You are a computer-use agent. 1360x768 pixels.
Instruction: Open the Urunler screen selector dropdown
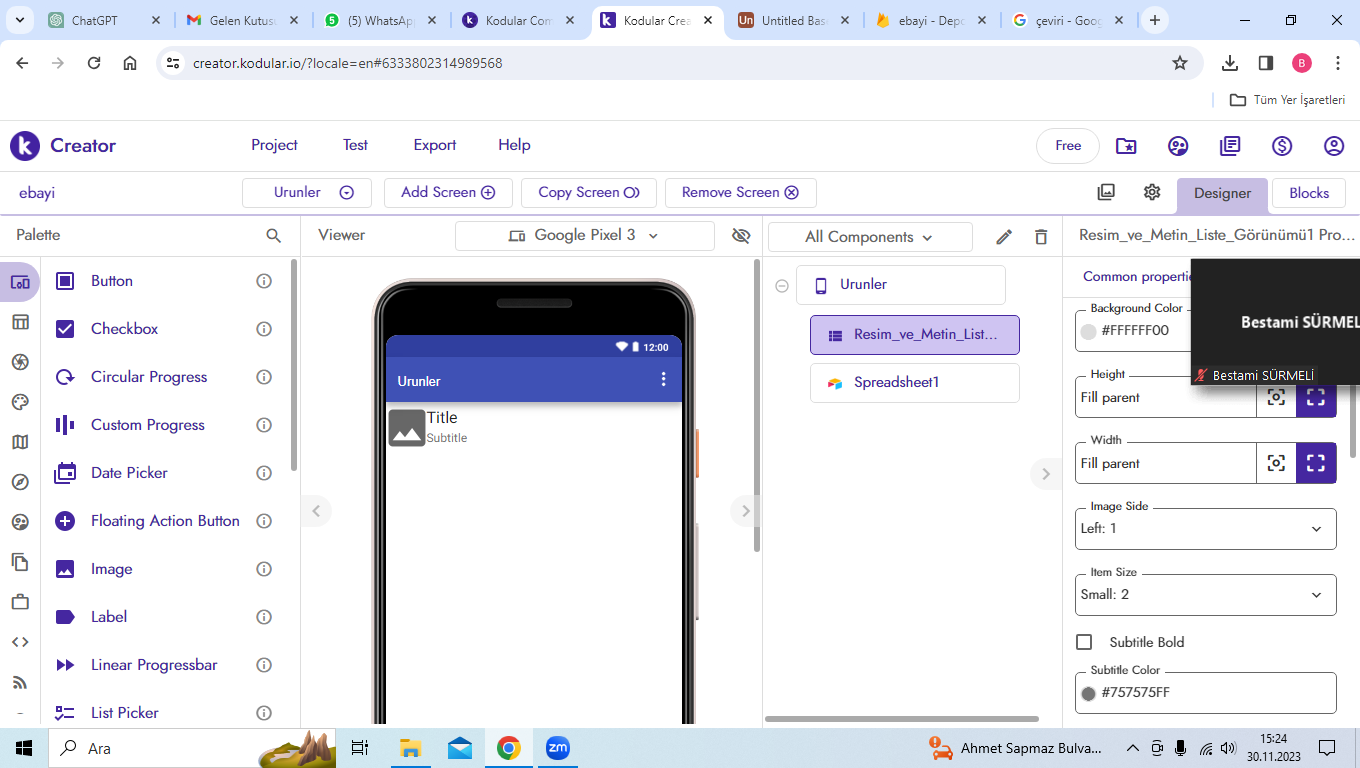click(307, 192)
